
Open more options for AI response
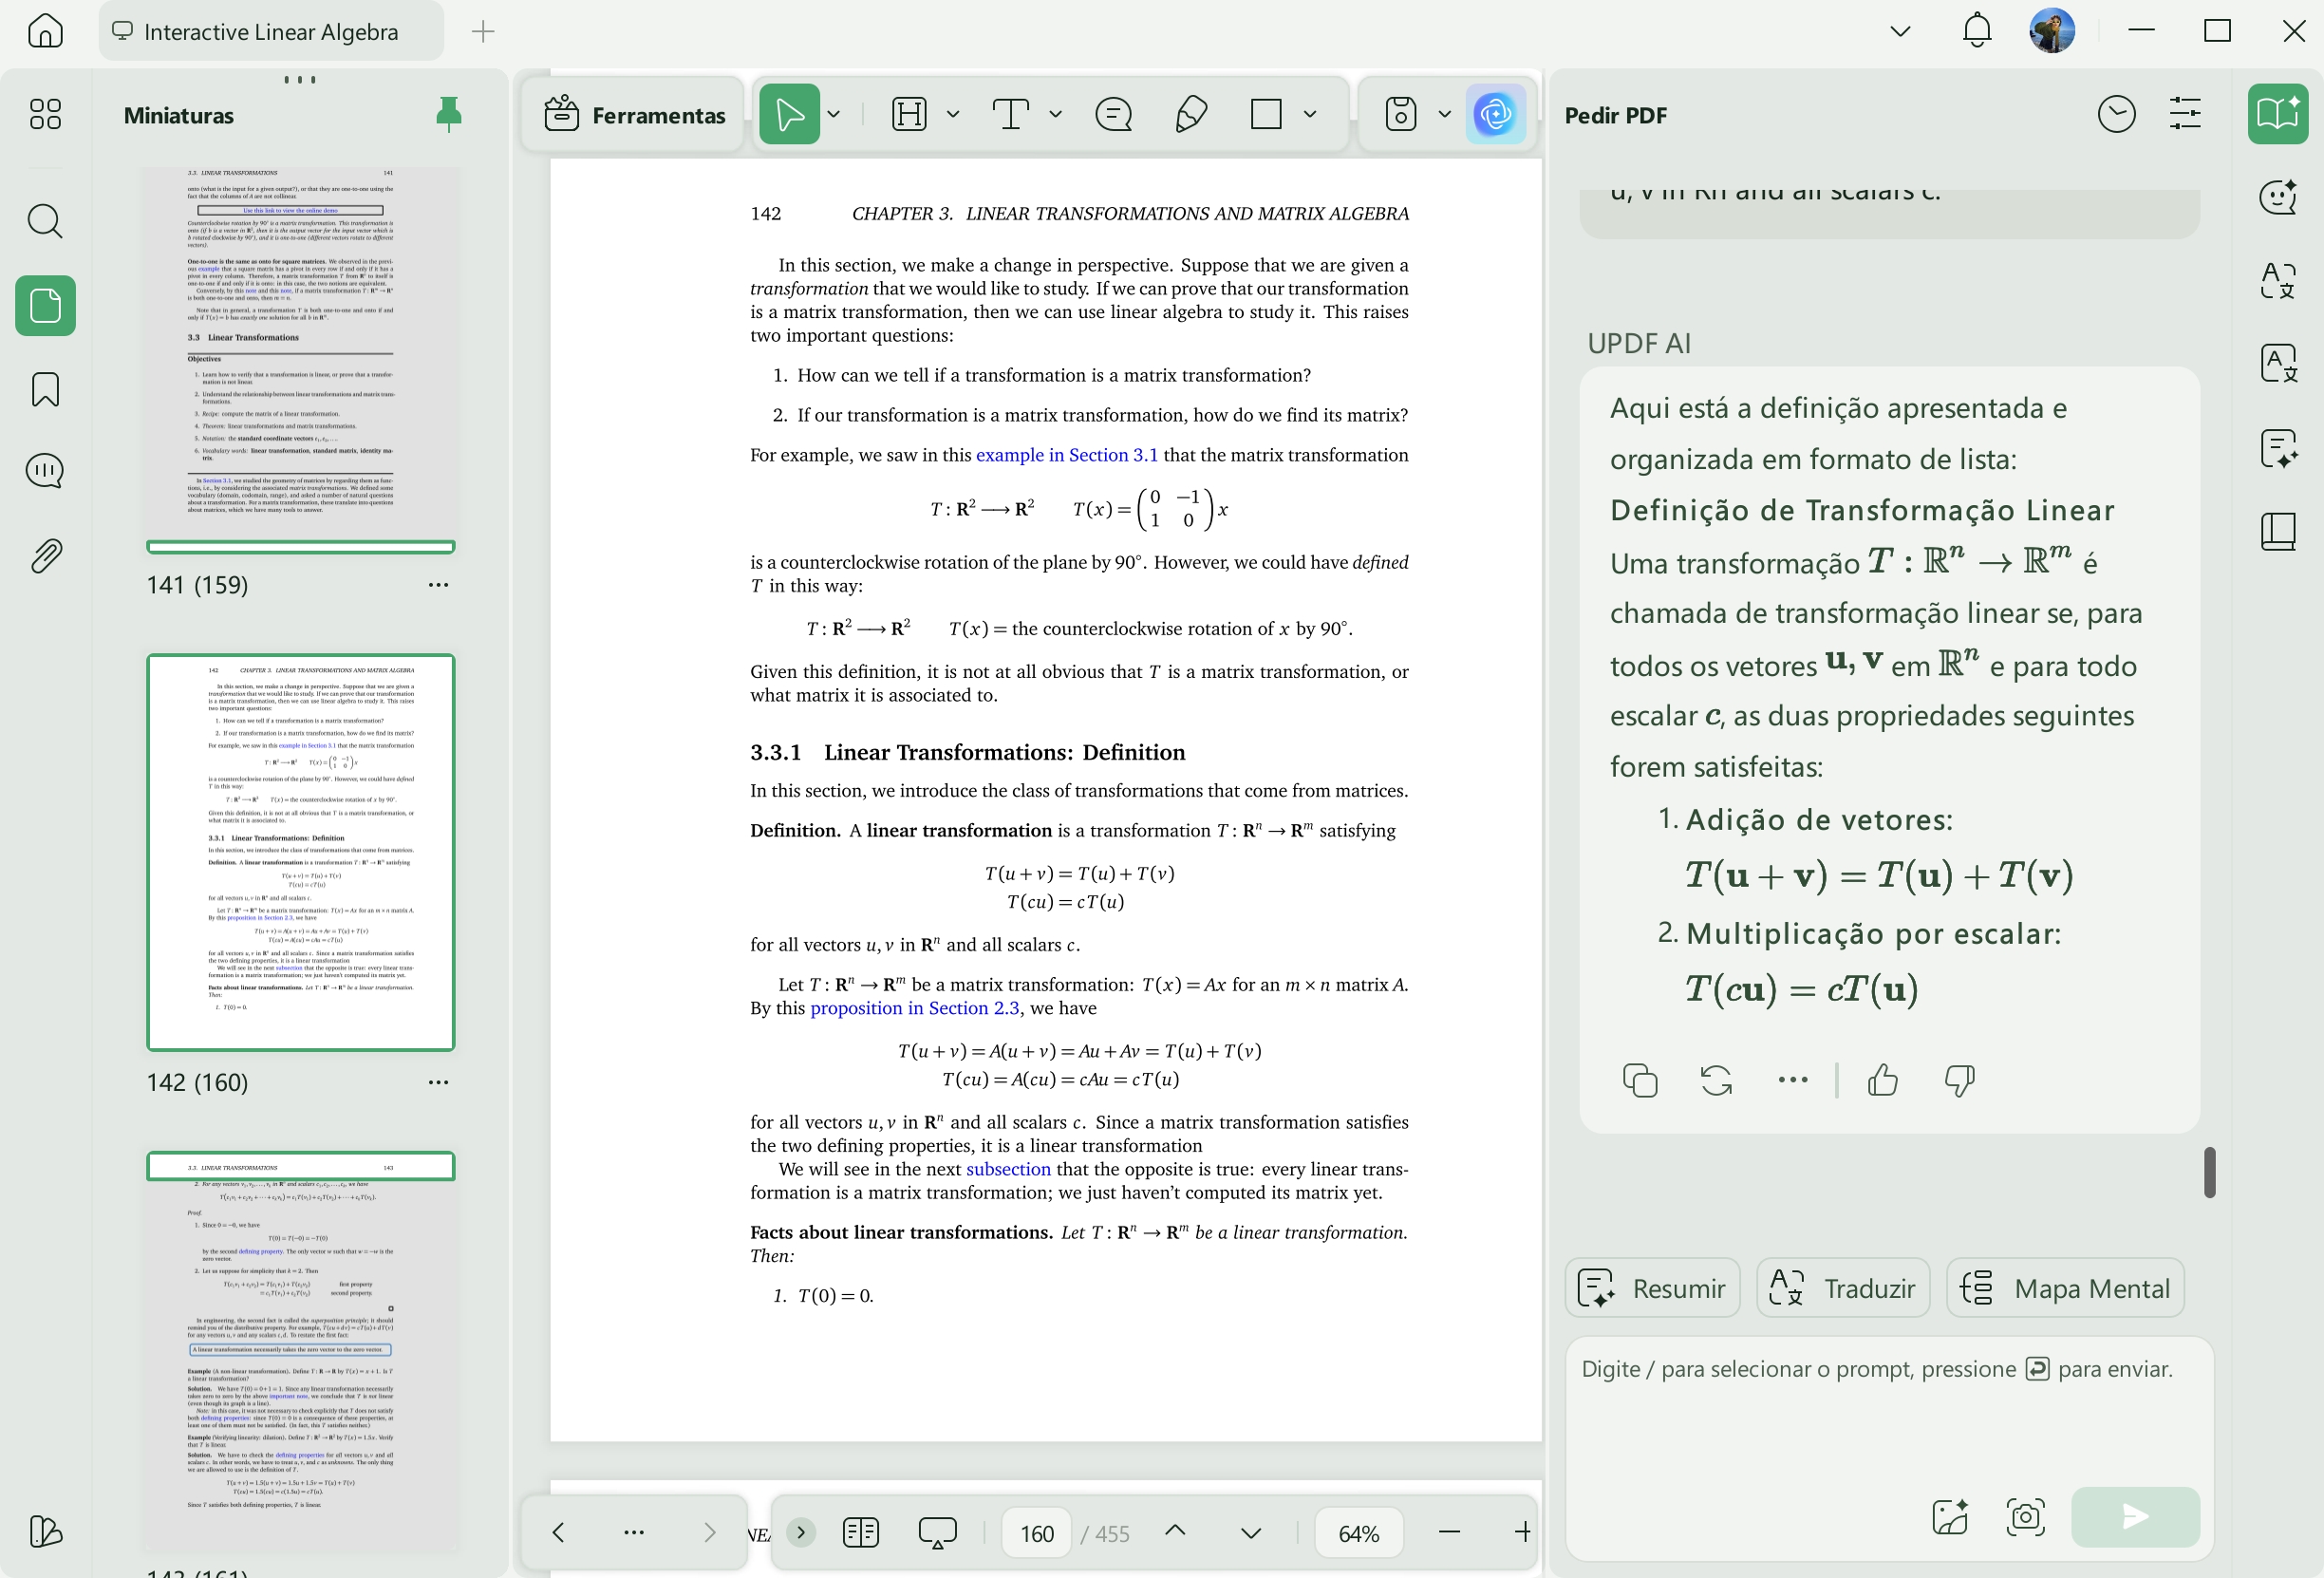(1793, 1080)
